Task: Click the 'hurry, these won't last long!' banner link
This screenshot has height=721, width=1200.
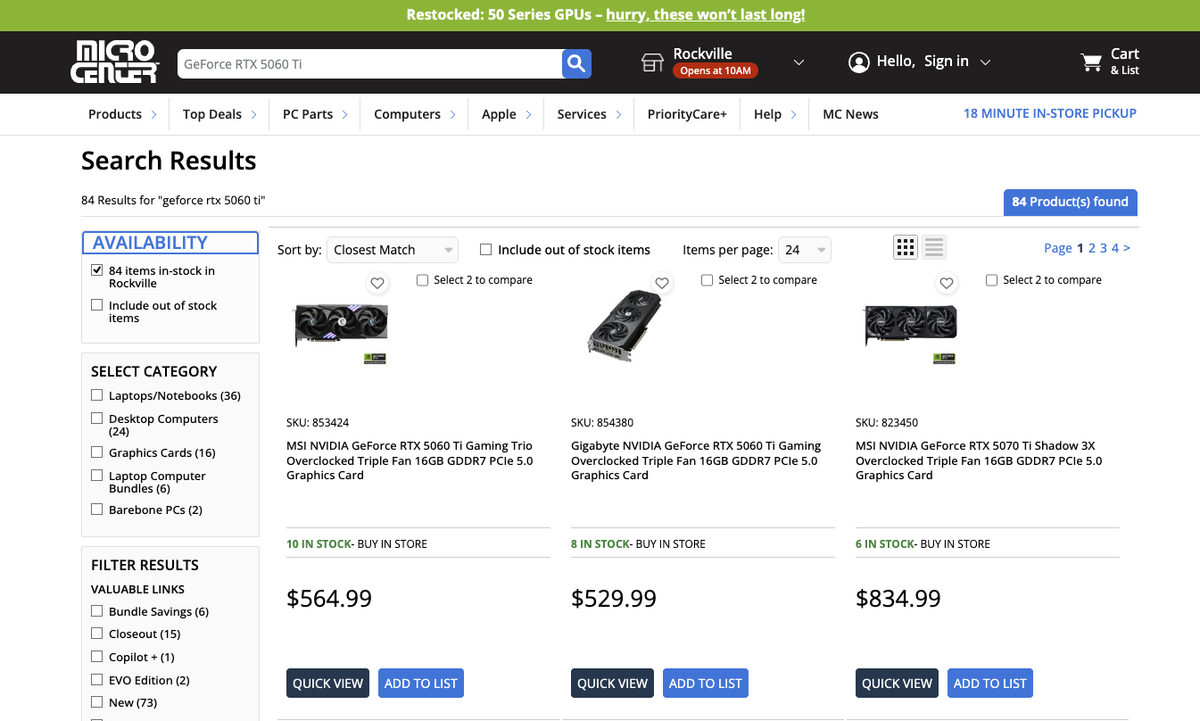Action: coord(705,15)
